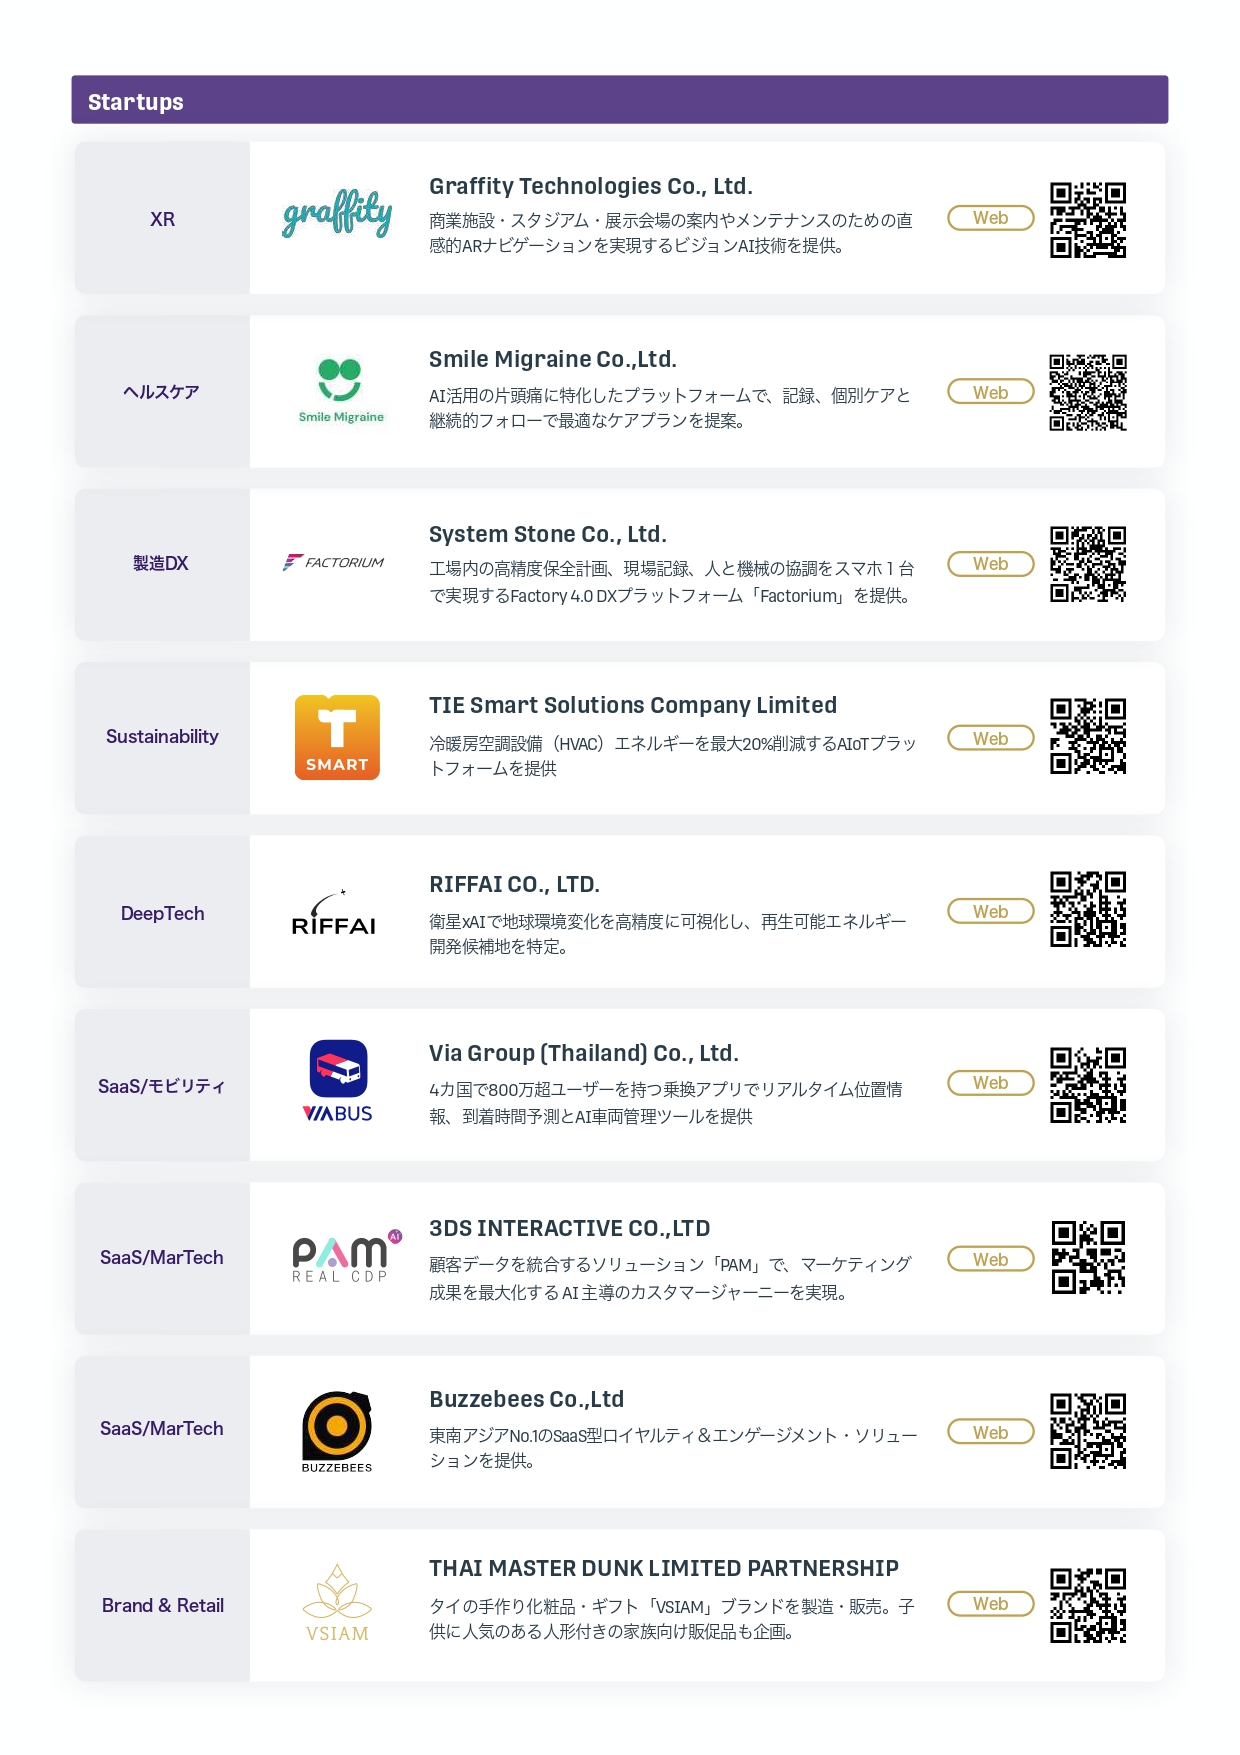
Task: Click the Buzzebees logo
Action: 337,1431
